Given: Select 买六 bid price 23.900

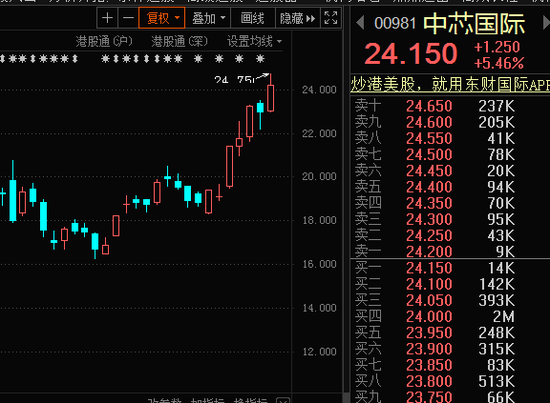Looking at the screenshot, I should 429,349.
